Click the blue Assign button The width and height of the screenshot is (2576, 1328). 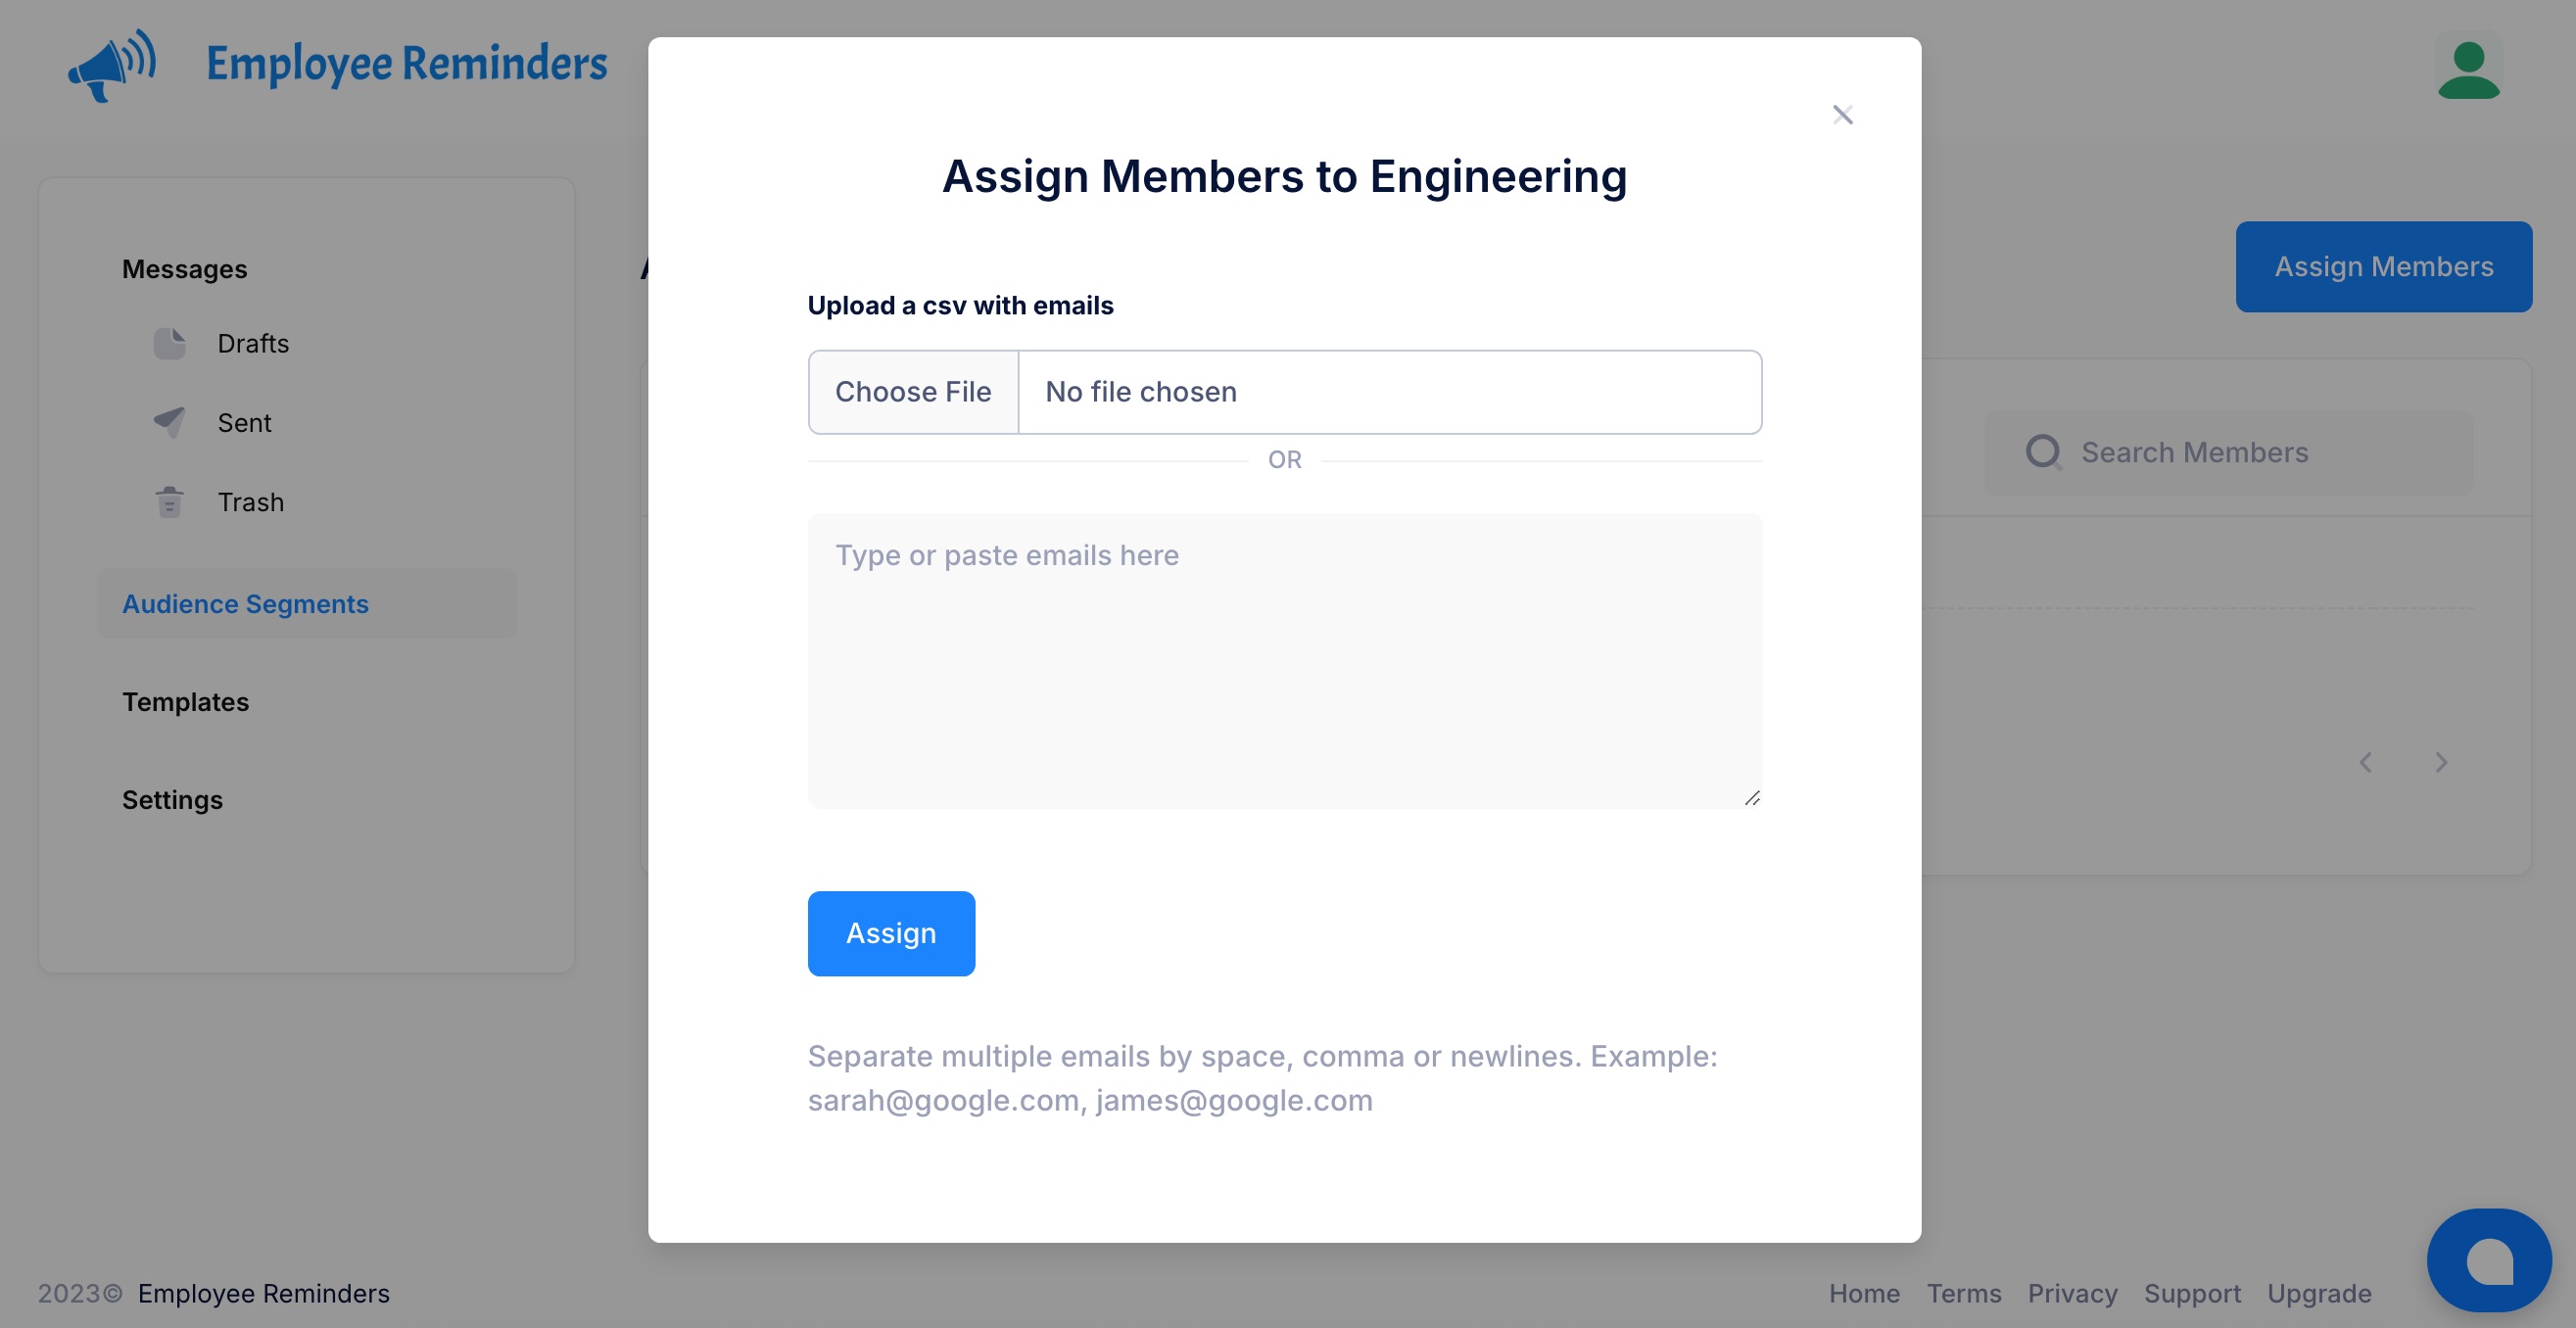point(890,933)
